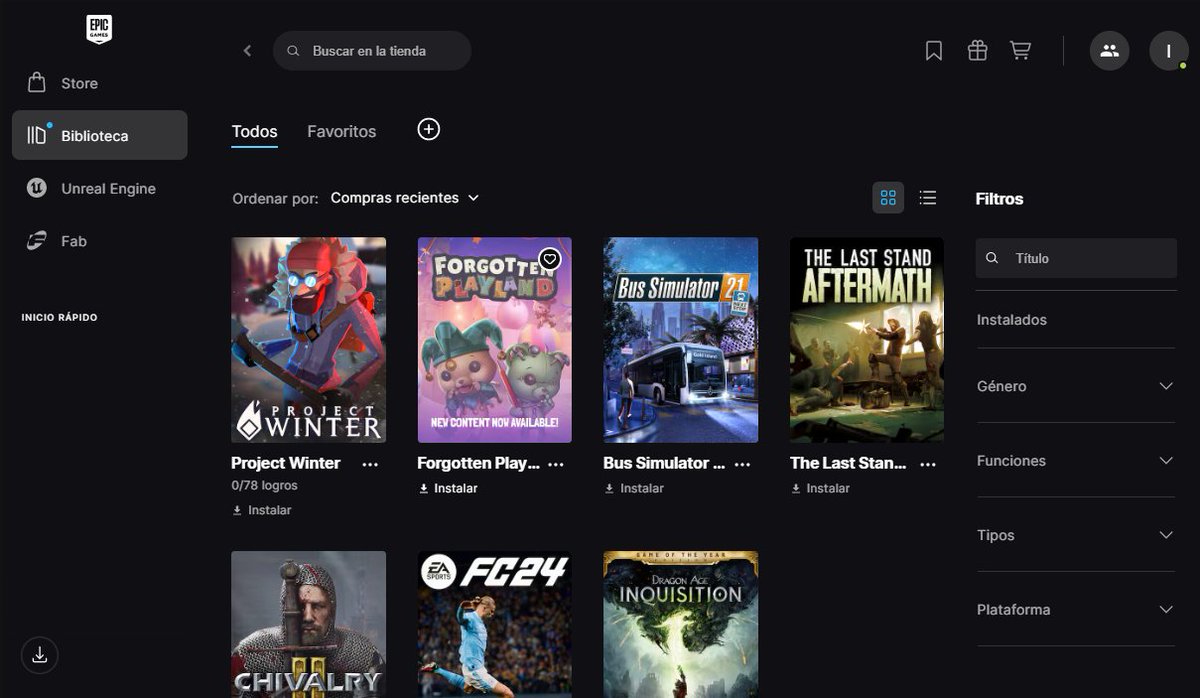Click the Fab logo icon
This screenshot has height=698, width=1200.
pyautogui.click(x=37, y=240)
